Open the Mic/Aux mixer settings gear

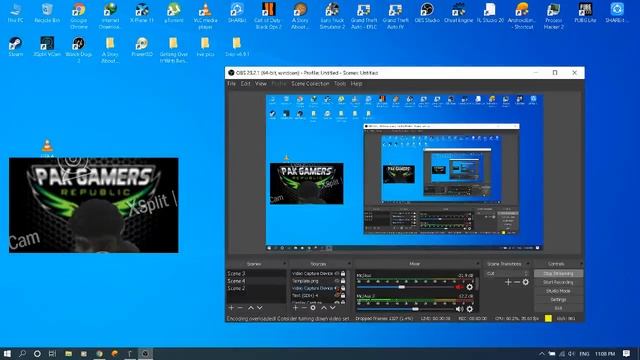click(x=469, y=287)
